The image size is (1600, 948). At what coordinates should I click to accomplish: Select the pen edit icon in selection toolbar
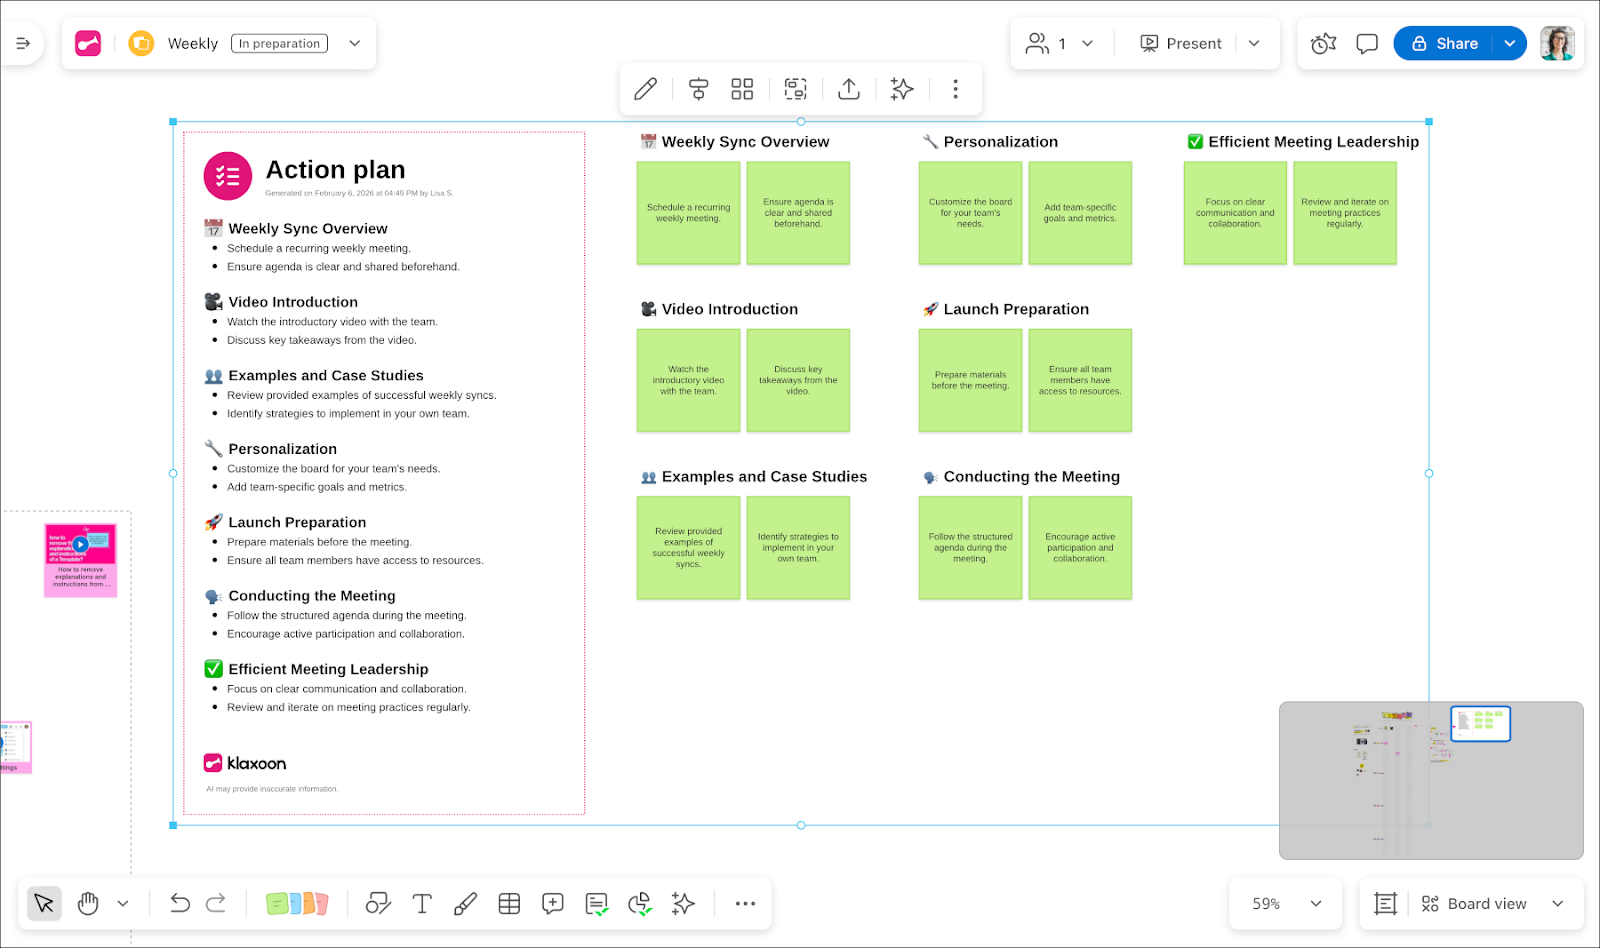(x=646, y=89)
